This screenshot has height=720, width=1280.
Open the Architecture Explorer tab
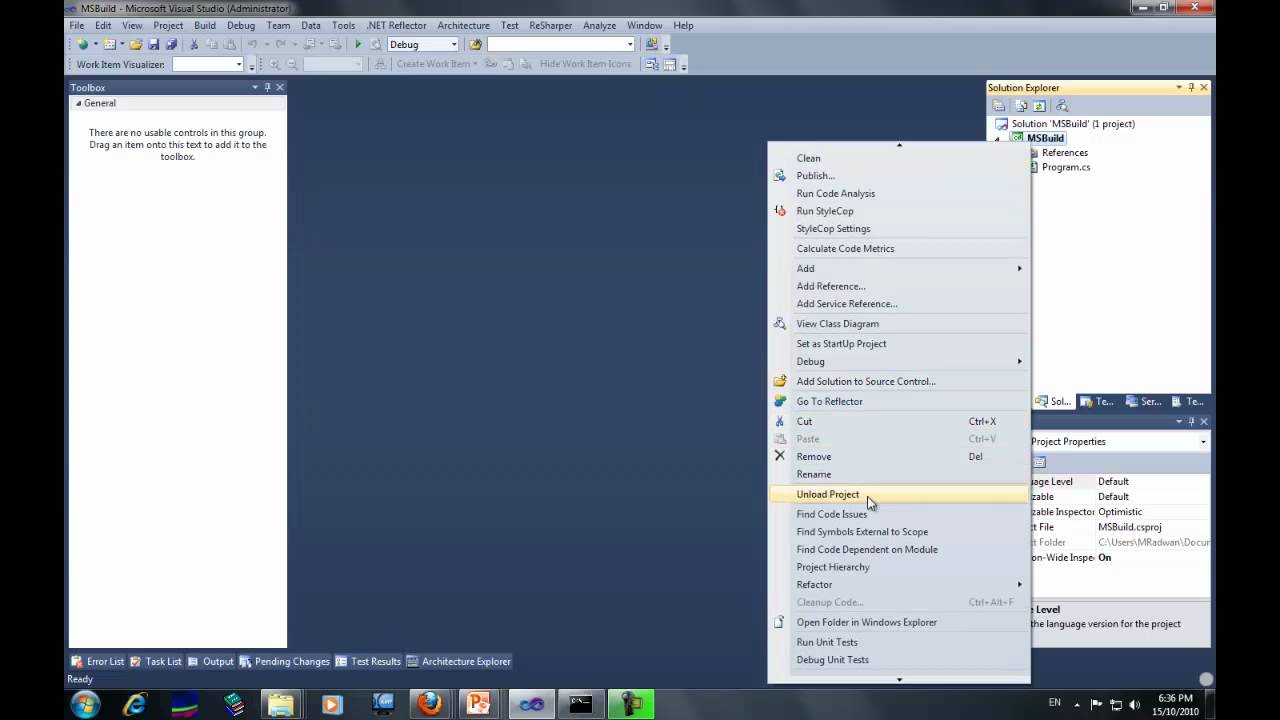pyautogui.click(x=458, y=661)
